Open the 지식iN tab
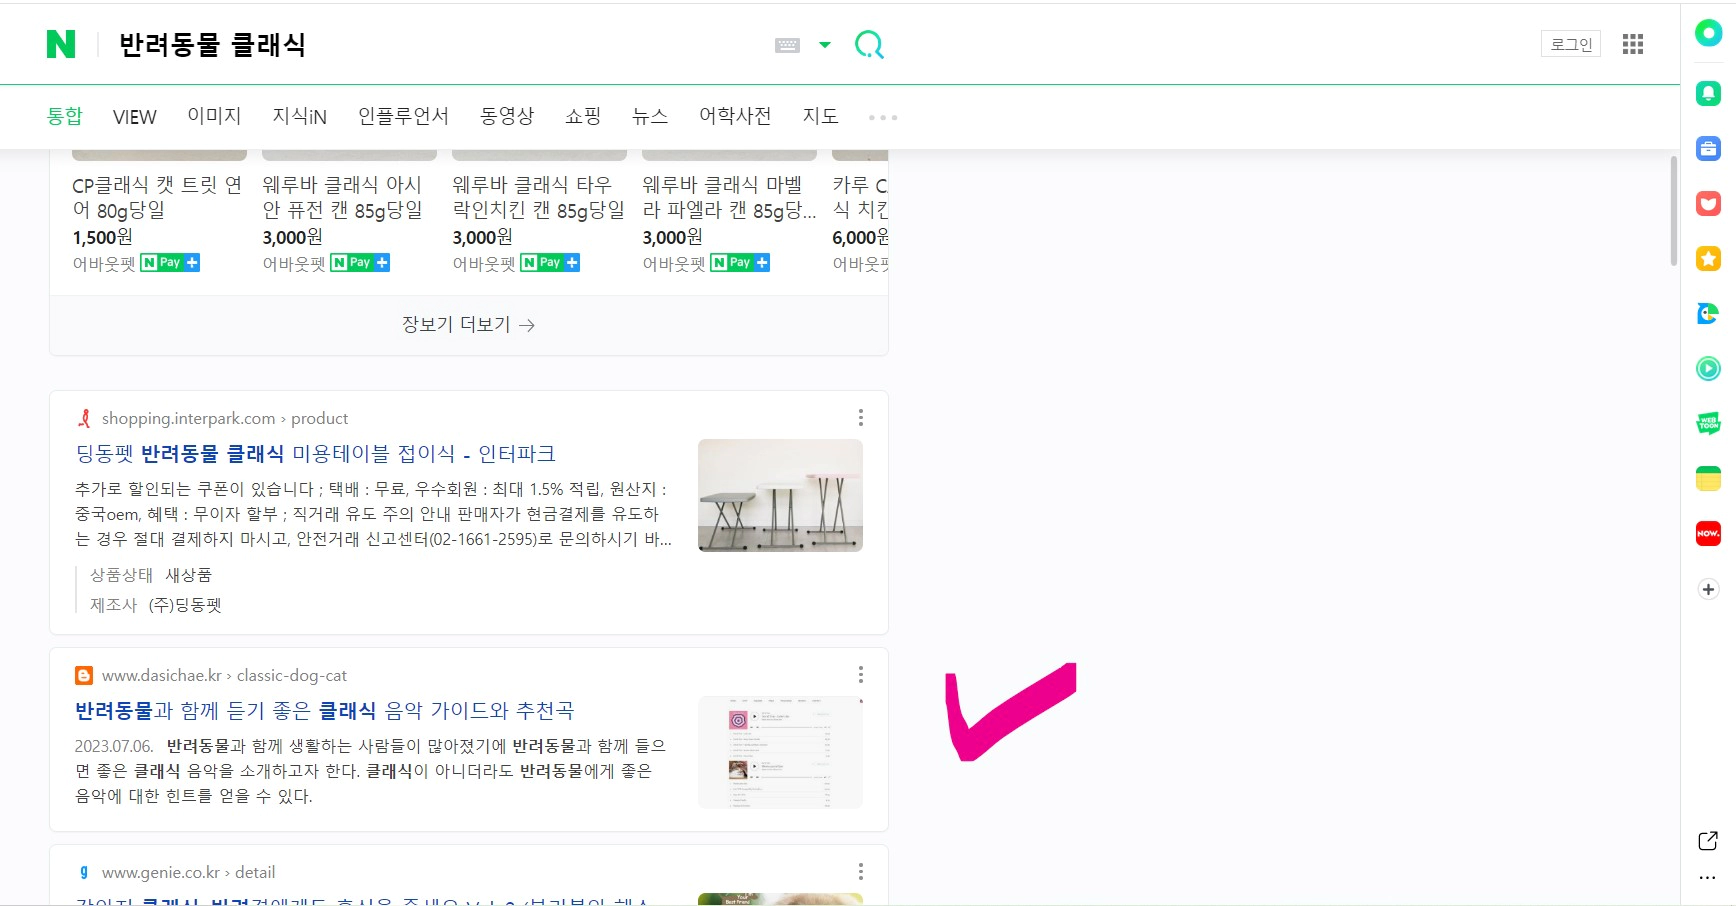The width and height of the screenshot is (1736, 906). [x=300, y=117]
